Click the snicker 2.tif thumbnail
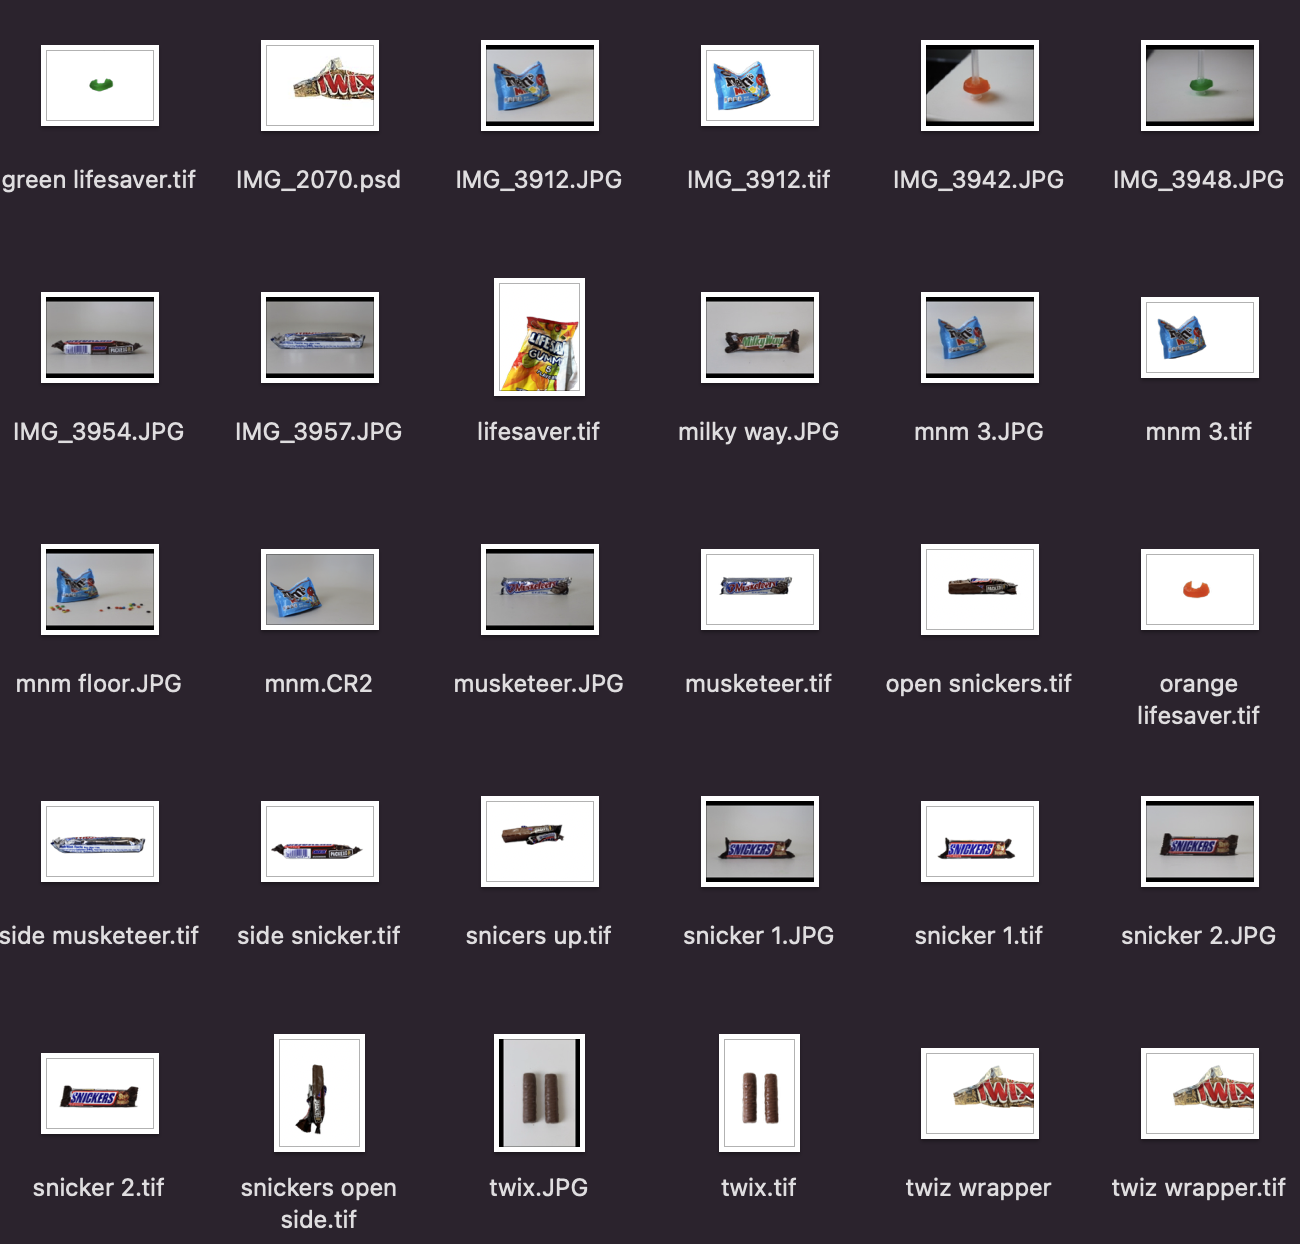This screenshot has height=1244, width=1300. (x=100, y=1093)
